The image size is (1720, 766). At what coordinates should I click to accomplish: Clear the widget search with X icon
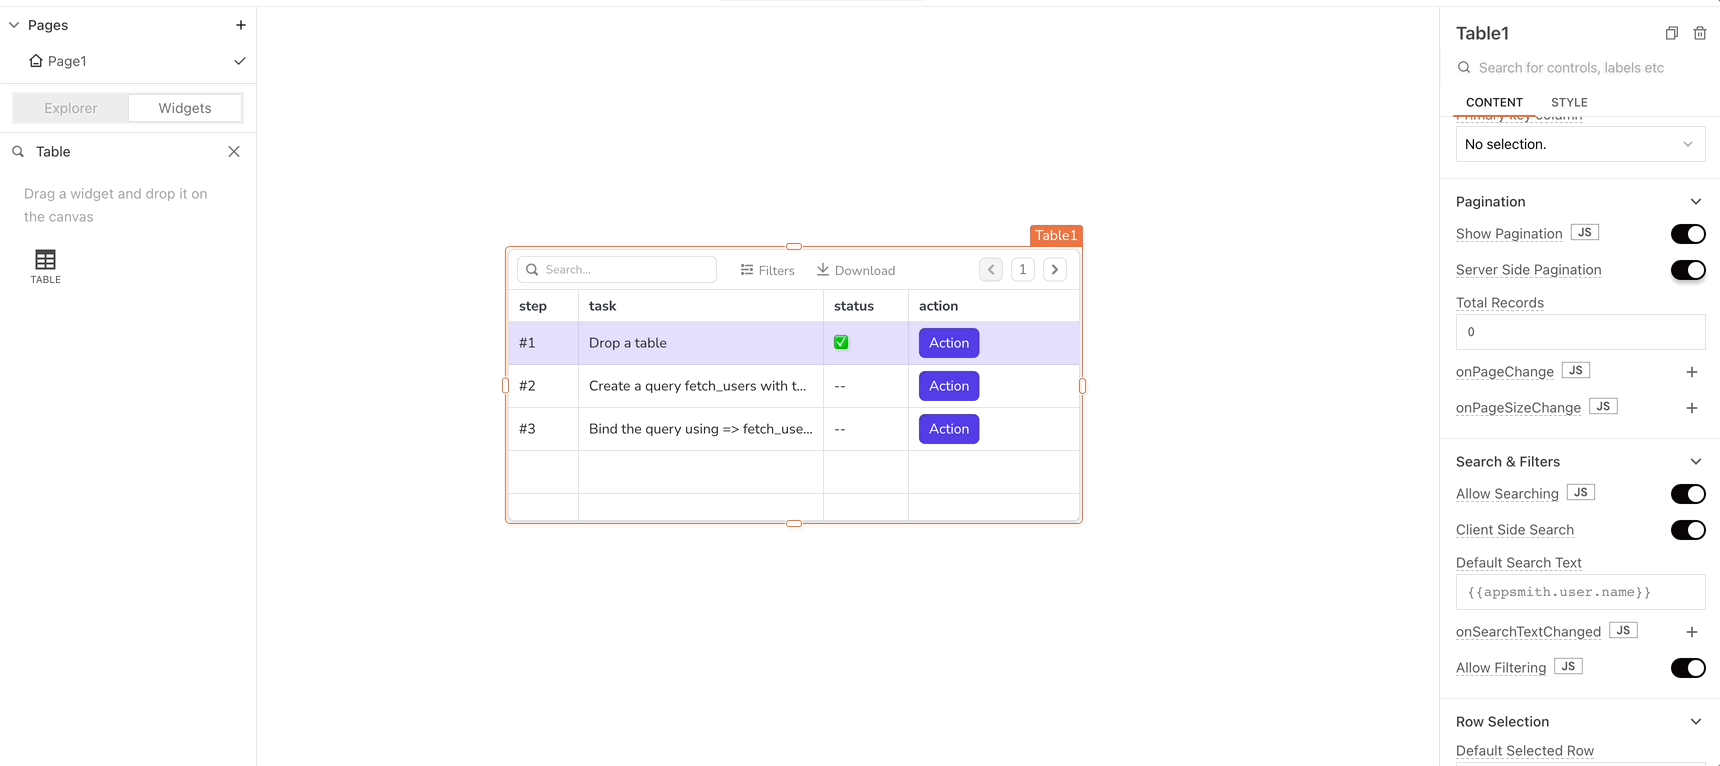(x=234, y=152)
